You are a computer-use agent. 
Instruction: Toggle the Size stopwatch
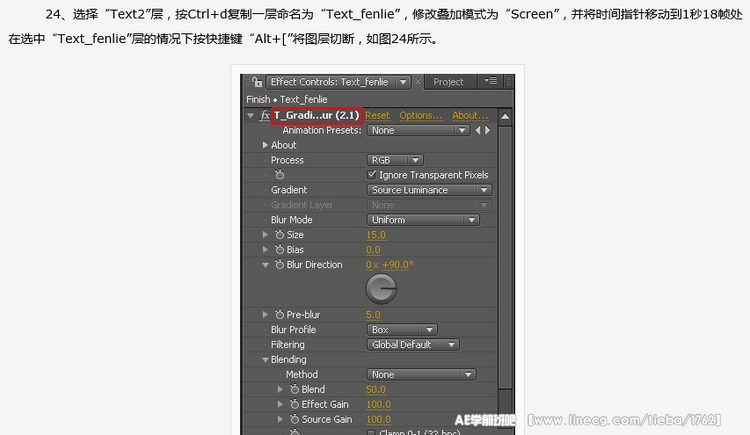[280, 234]
